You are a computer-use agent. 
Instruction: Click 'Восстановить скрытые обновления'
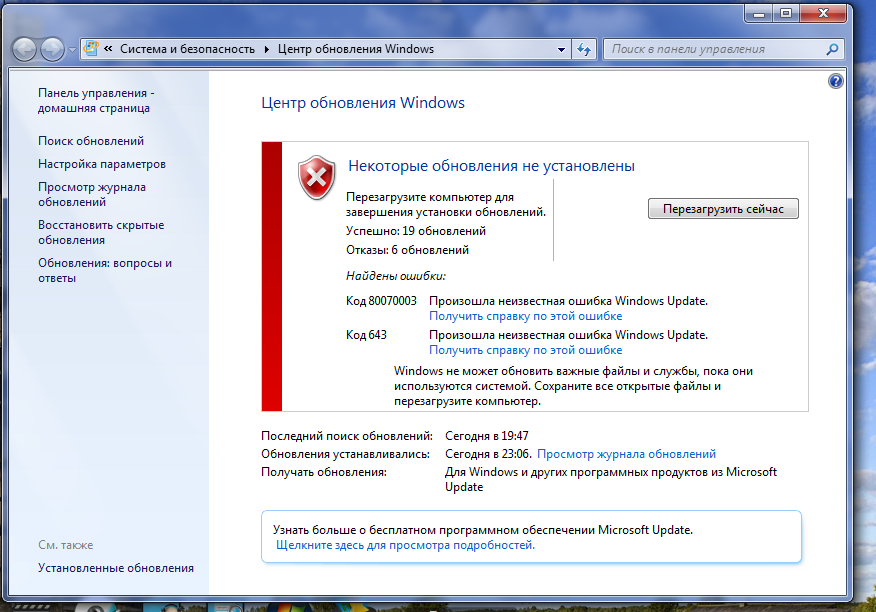101,232
